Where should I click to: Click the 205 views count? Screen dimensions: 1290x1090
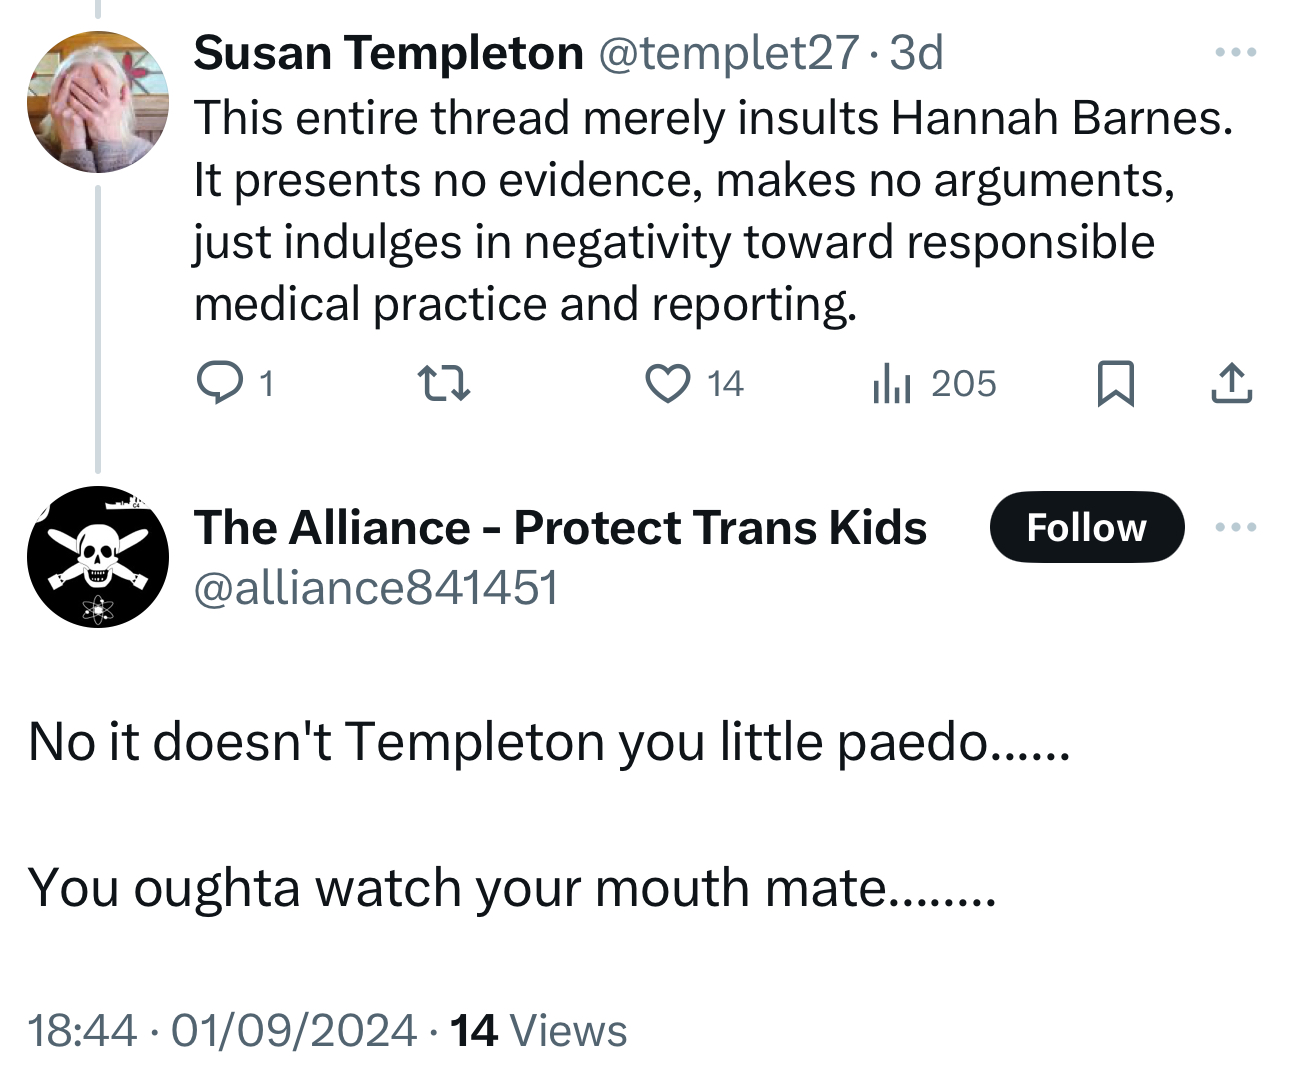[x=963, y=383]
